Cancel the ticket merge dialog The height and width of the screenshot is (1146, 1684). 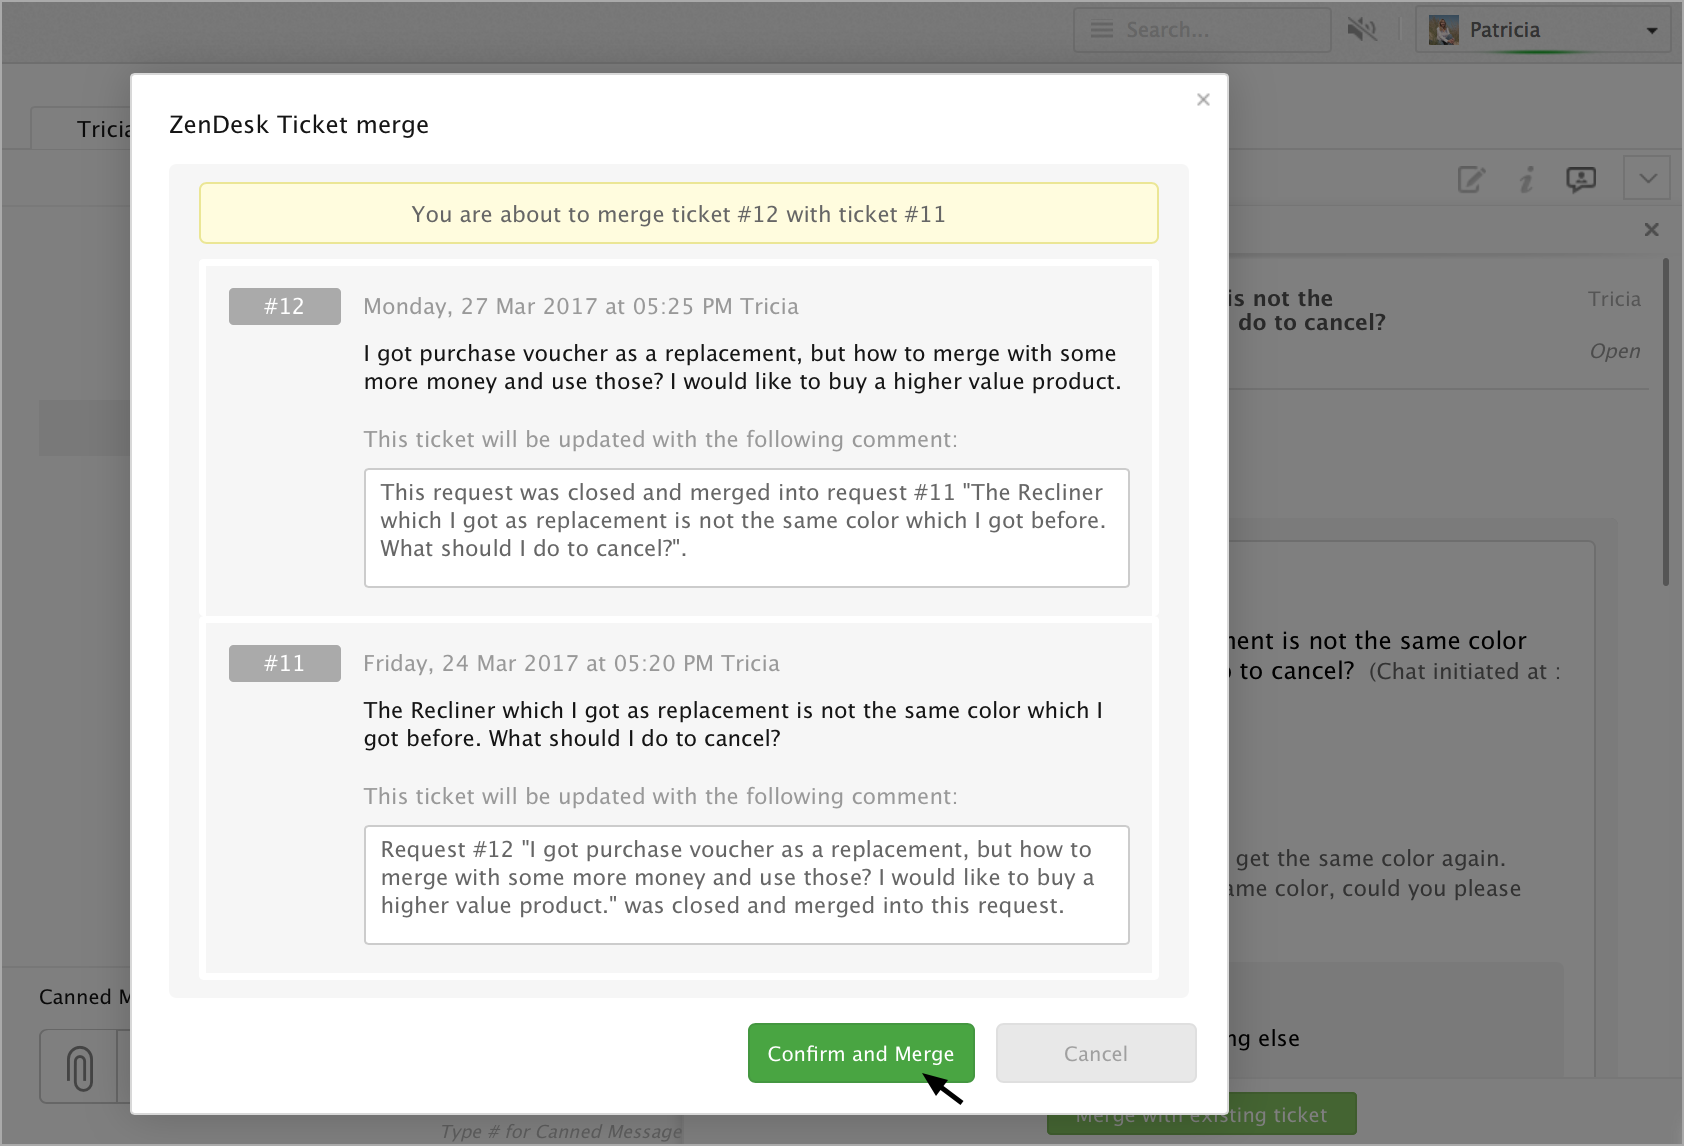pos(1096,1053)
